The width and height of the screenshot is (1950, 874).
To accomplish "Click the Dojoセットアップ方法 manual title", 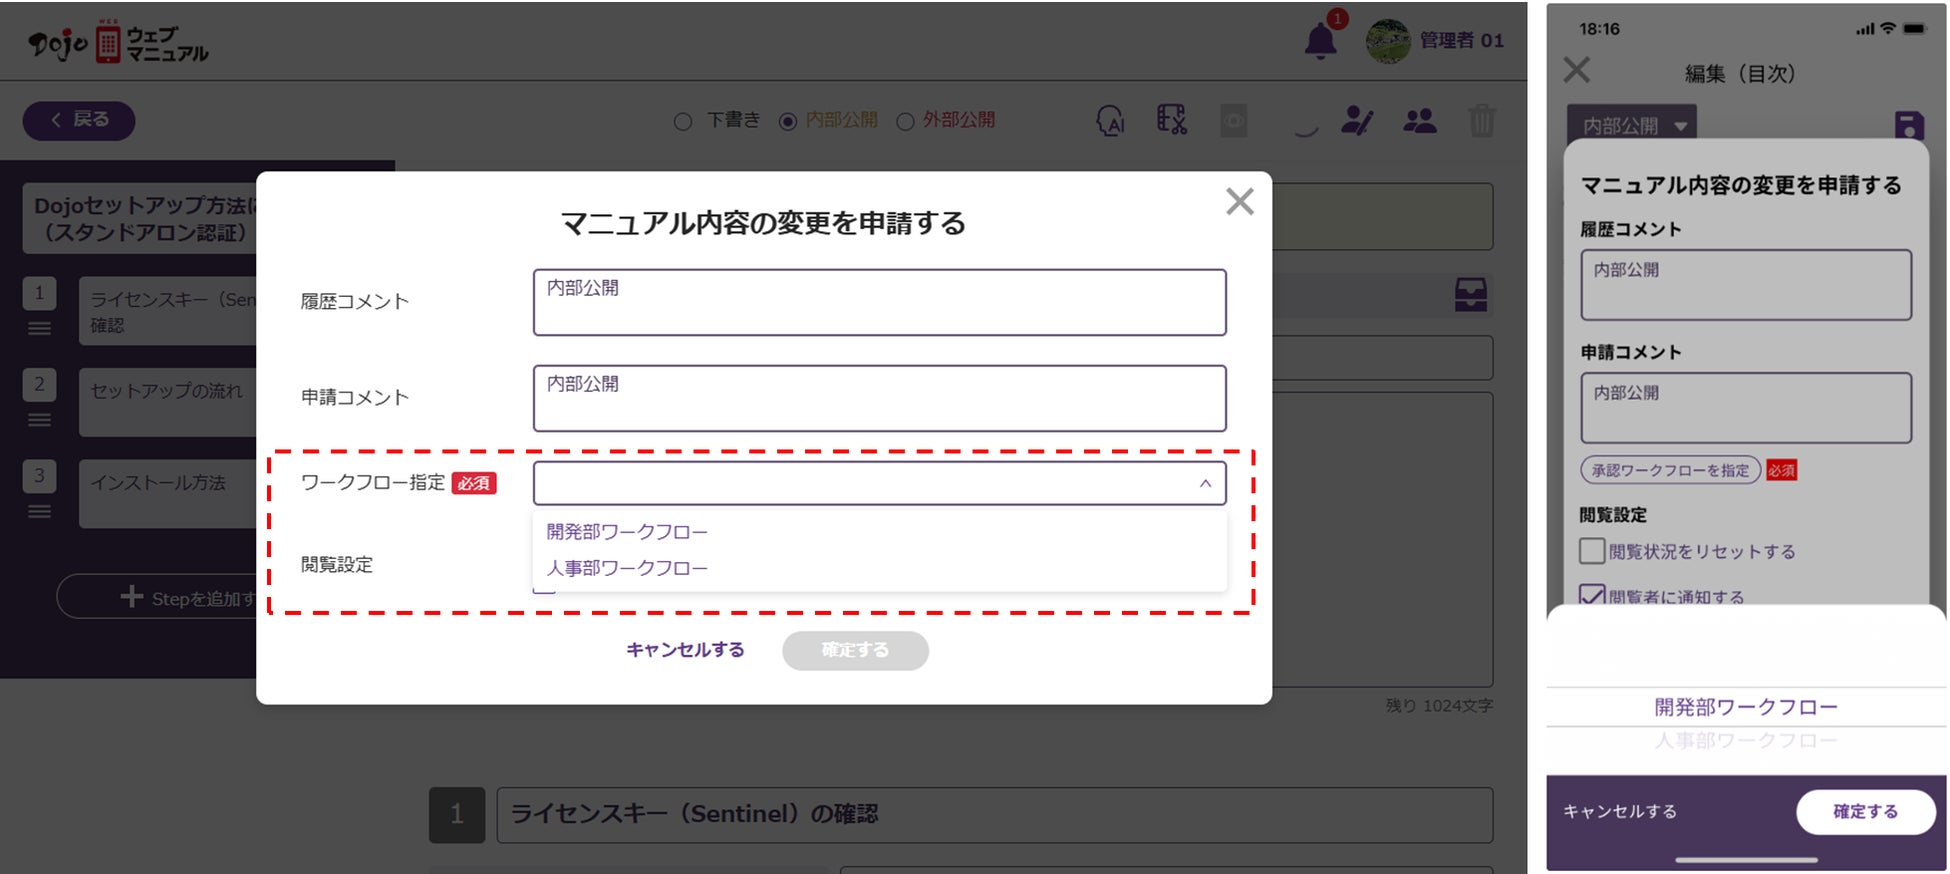I will coord(140,218).
